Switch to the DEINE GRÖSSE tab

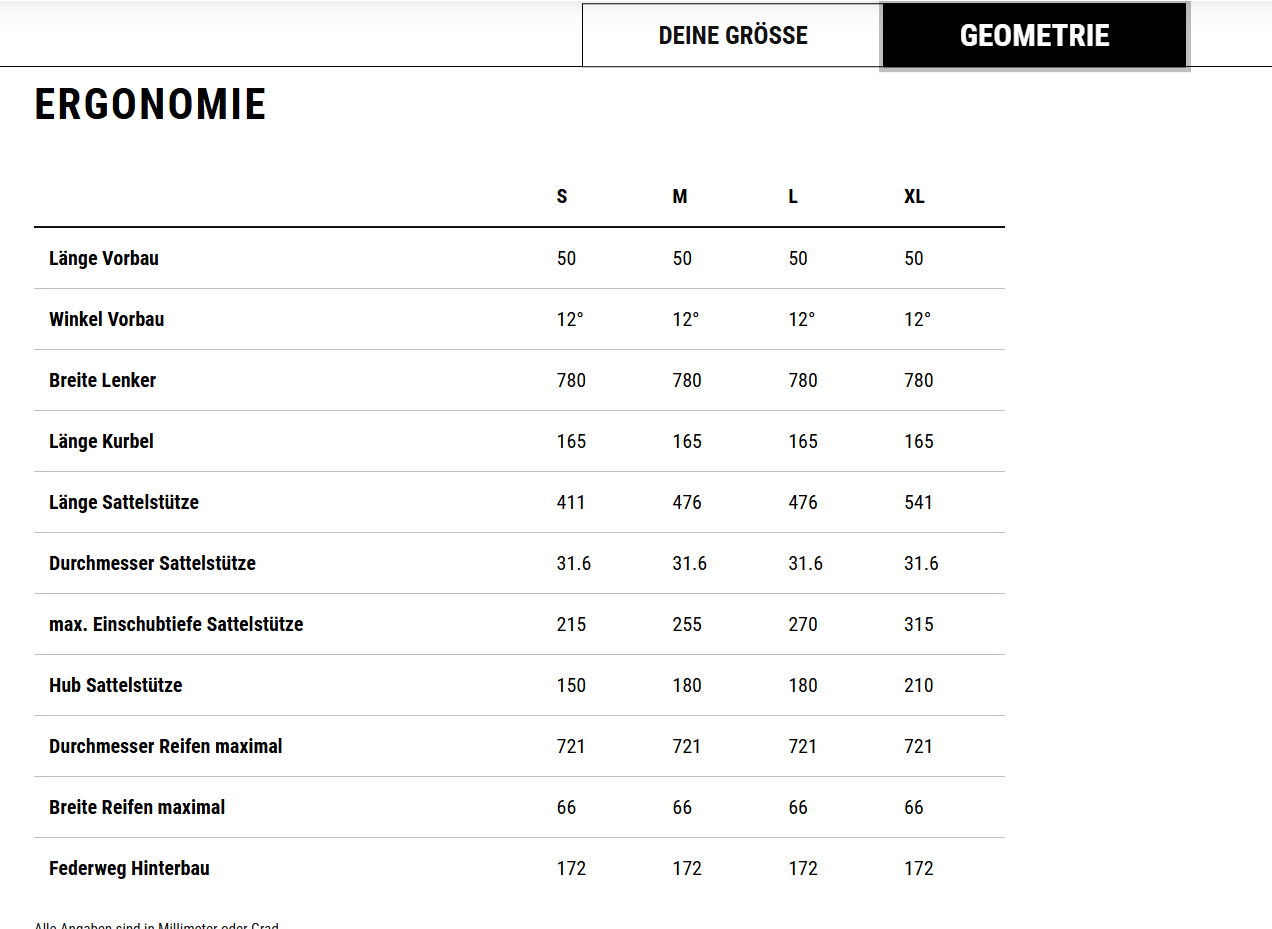(x=732, y=36)
